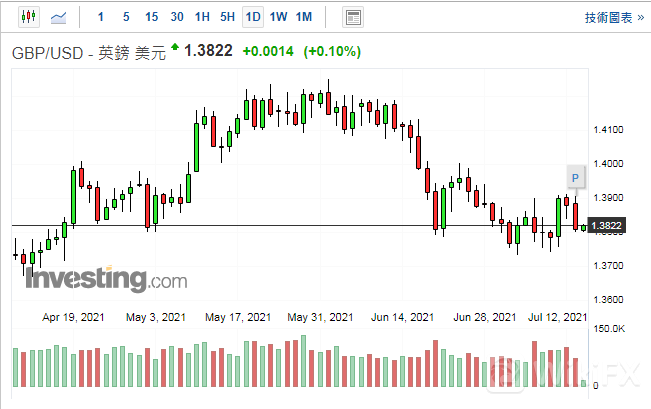Viewport: 651px width, 409px height.
Task: Click the Jun 14, 2021 date label
Action: click(401, 317)
